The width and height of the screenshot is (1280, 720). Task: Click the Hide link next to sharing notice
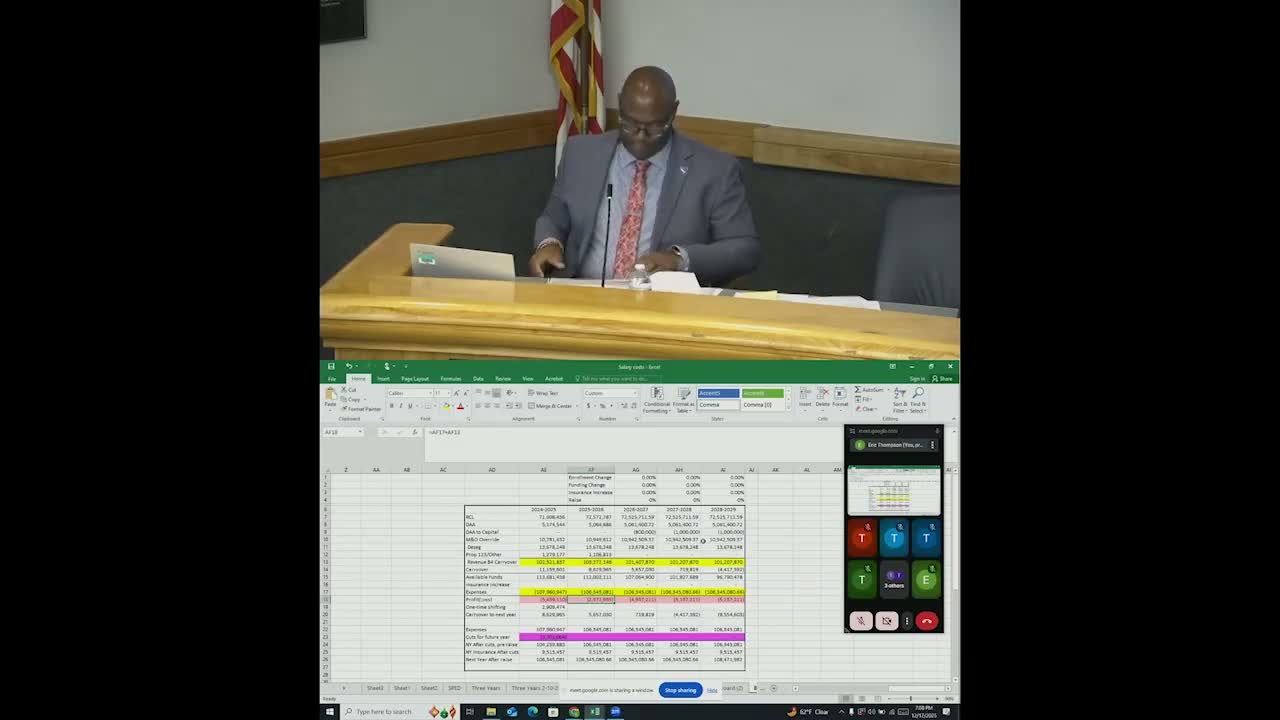point(713,690)
